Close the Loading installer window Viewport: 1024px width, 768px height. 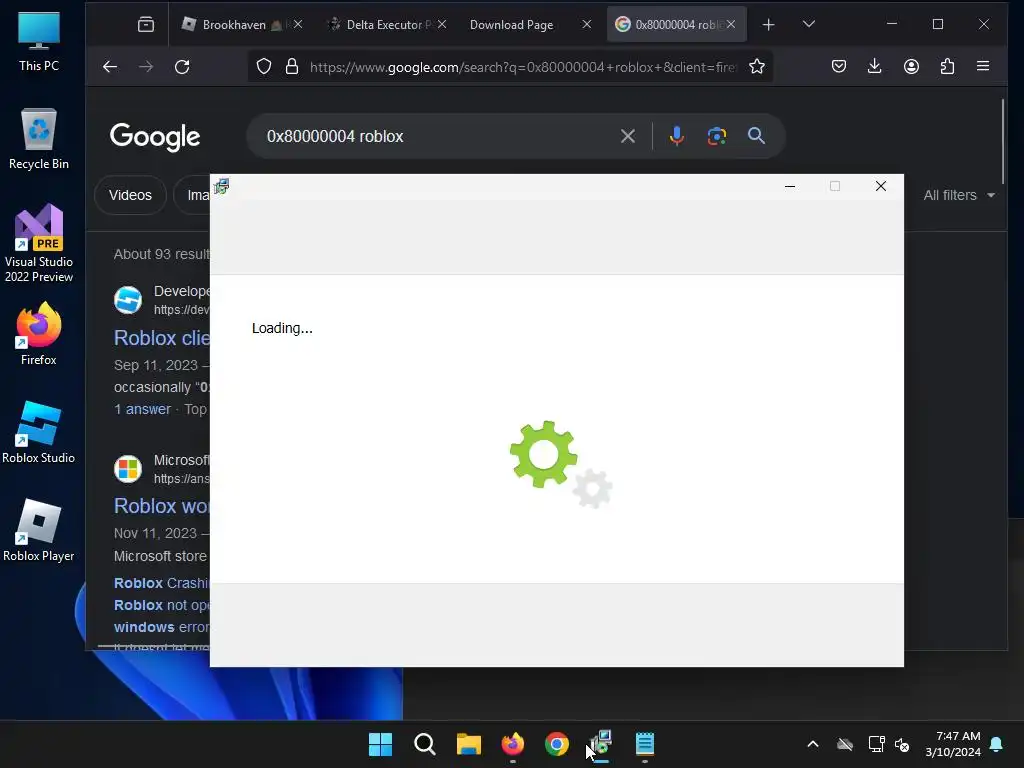pyautogui.click(x=880, y=187)
